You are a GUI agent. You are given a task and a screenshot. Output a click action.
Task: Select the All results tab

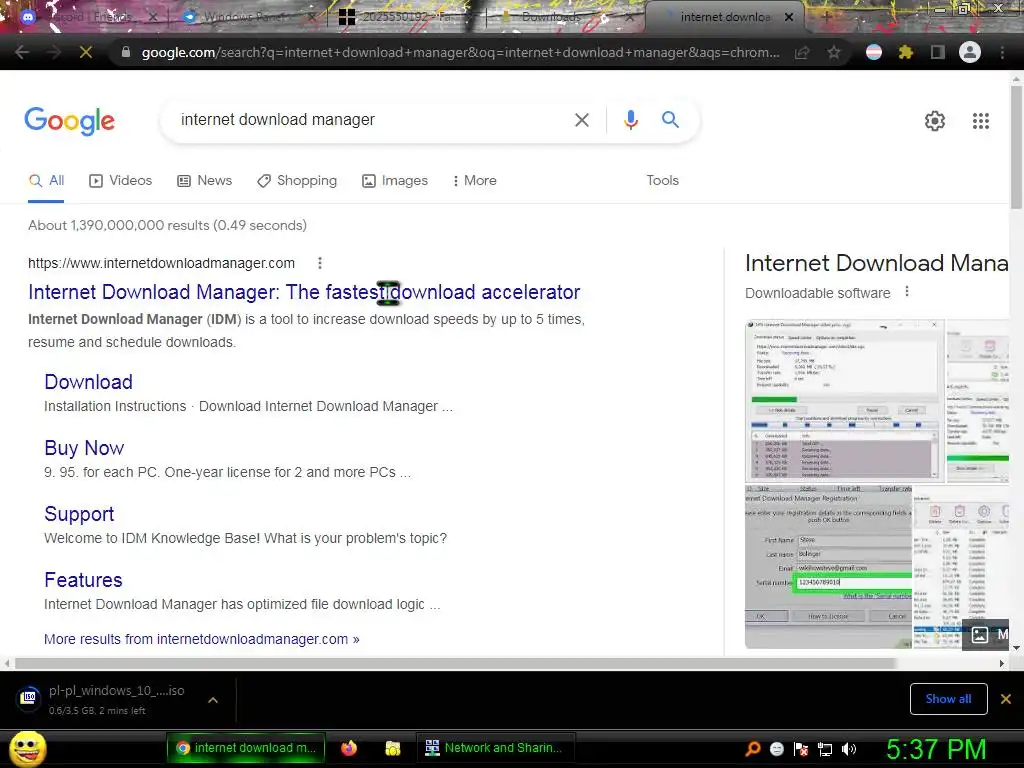pyautogui.click(x=46, y=181)
